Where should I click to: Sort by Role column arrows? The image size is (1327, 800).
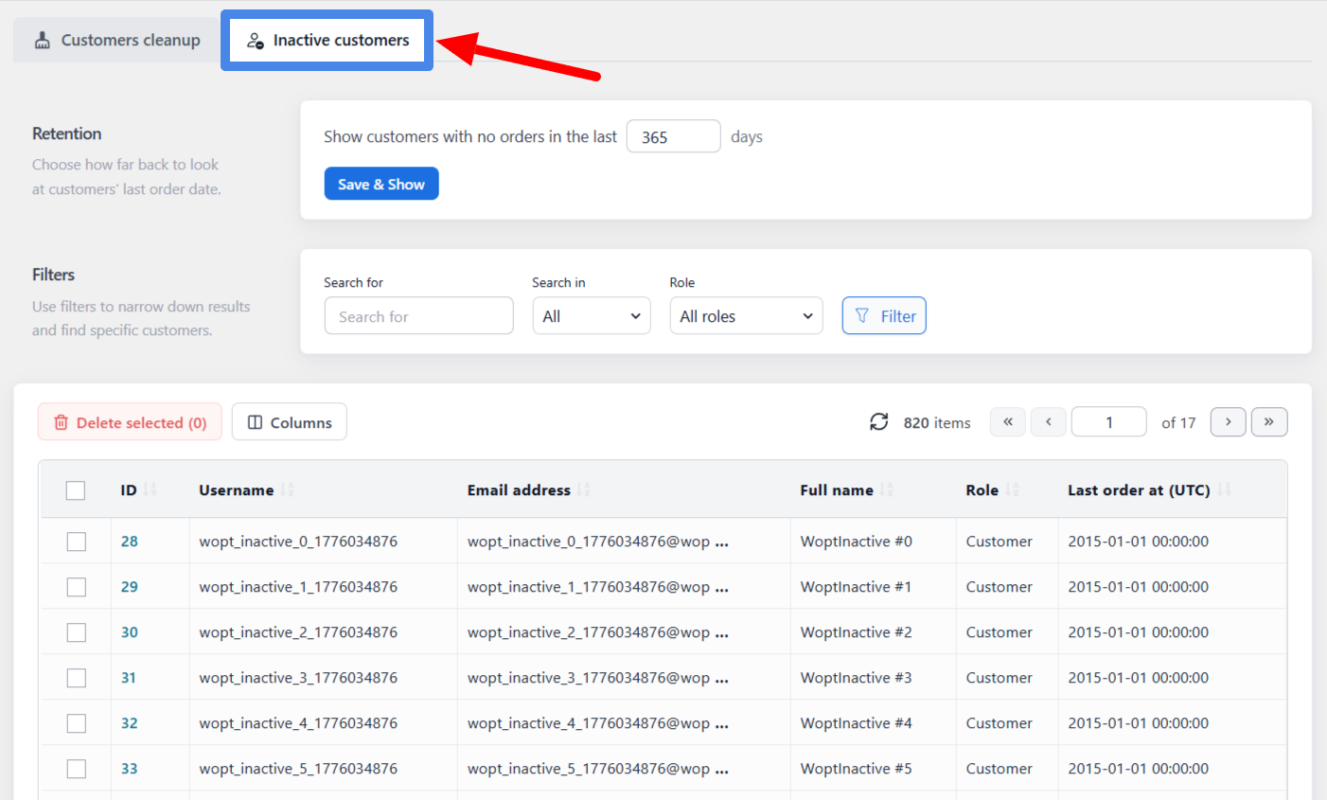point(1012,490)
